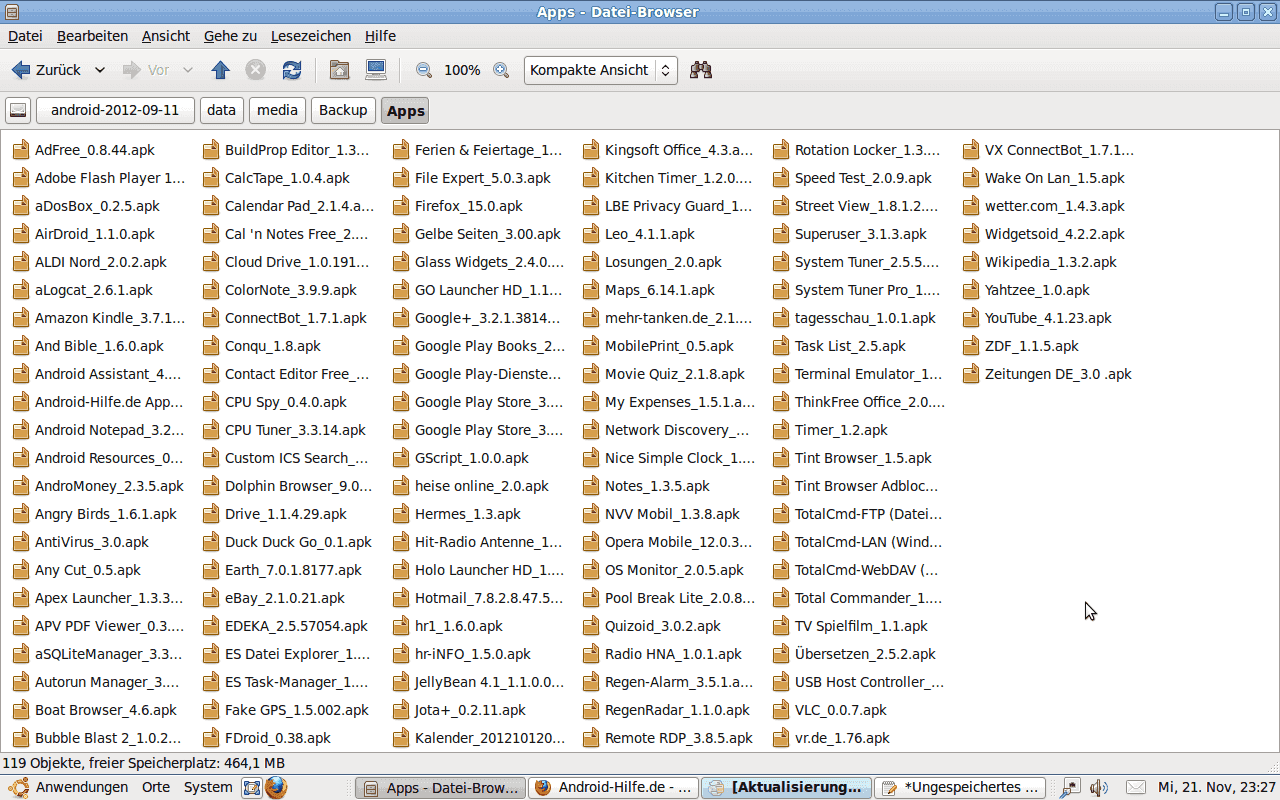Select the Apps path button
This screenshot has width=1280, height=800.
(x=405, y=110)
